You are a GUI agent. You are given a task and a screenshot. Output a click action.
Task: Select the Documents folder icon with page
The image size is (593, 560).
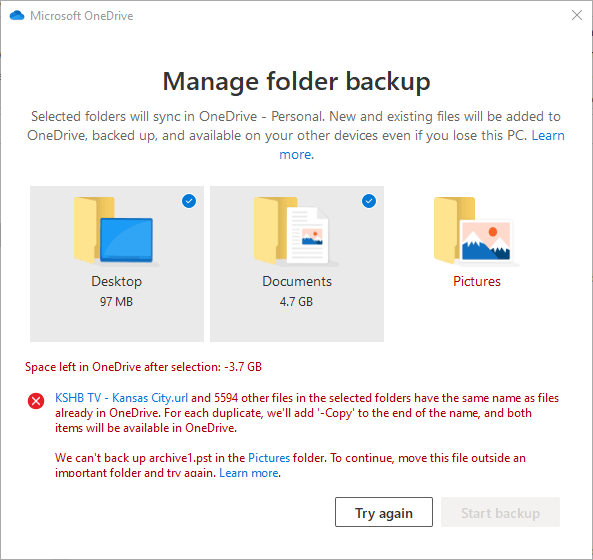296,231
